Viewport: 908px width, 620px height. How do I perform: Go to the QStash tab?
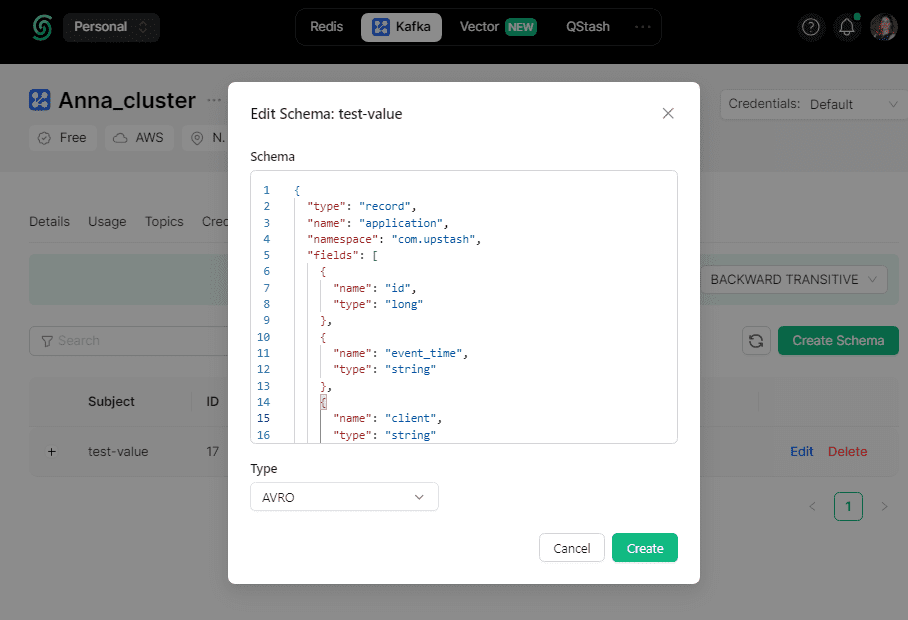tap(588, 27)
